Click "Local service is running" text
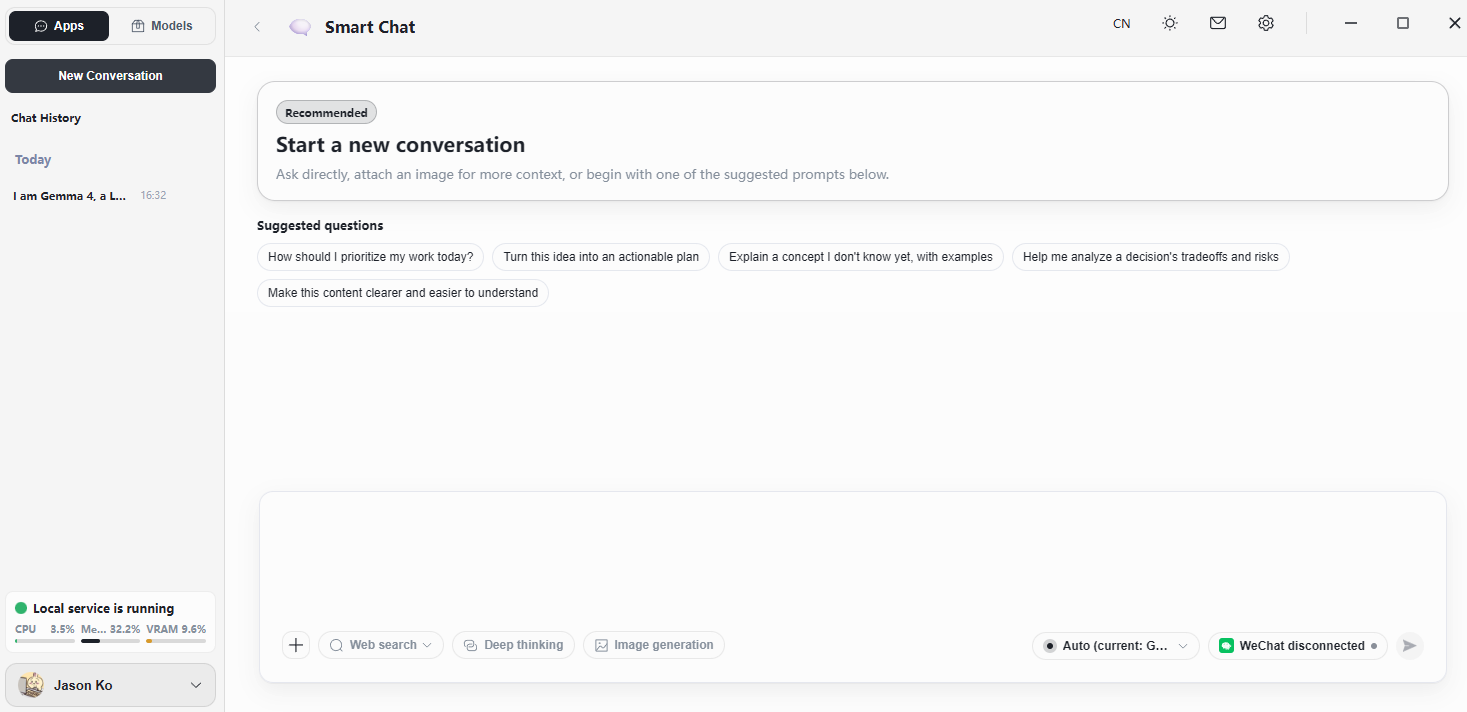 click(x=104, y=608)
